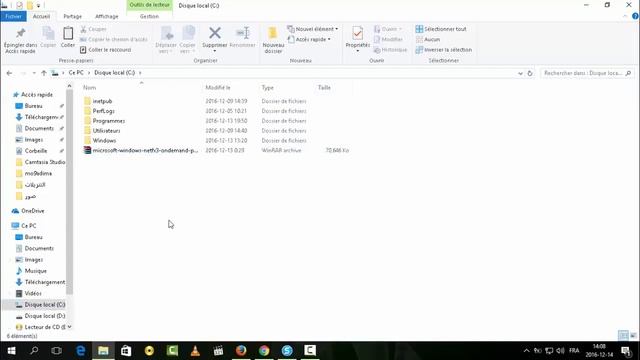The image size is (640, 360).
Task: Click the Renommer icon
Action: [x=242, y=33]
